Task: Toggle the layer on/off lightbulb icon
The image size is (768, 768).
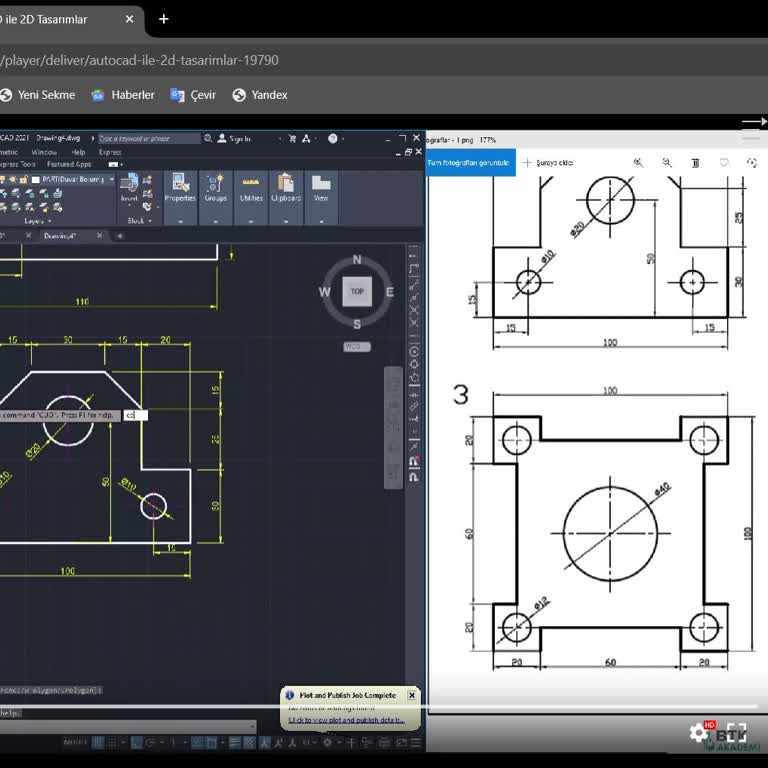Action: (2, 180)
